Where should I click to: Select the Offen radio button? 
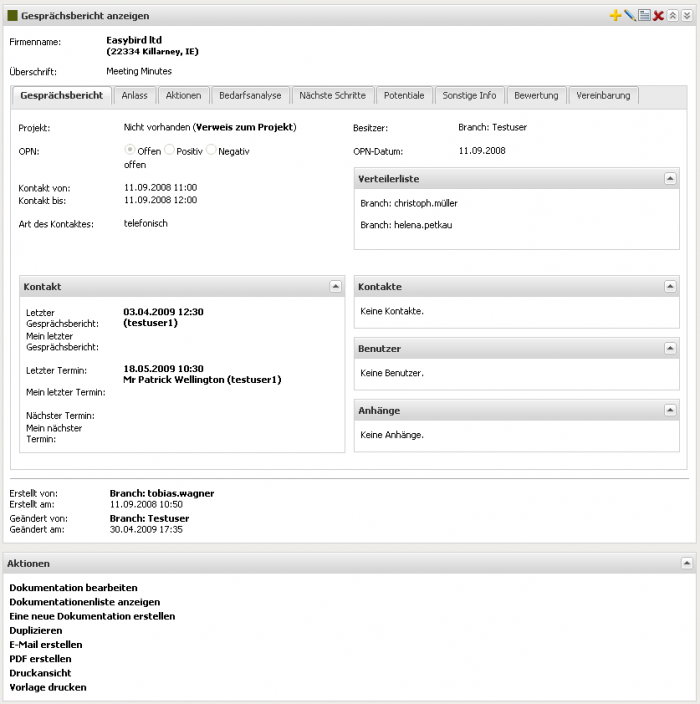pos(130,151)
